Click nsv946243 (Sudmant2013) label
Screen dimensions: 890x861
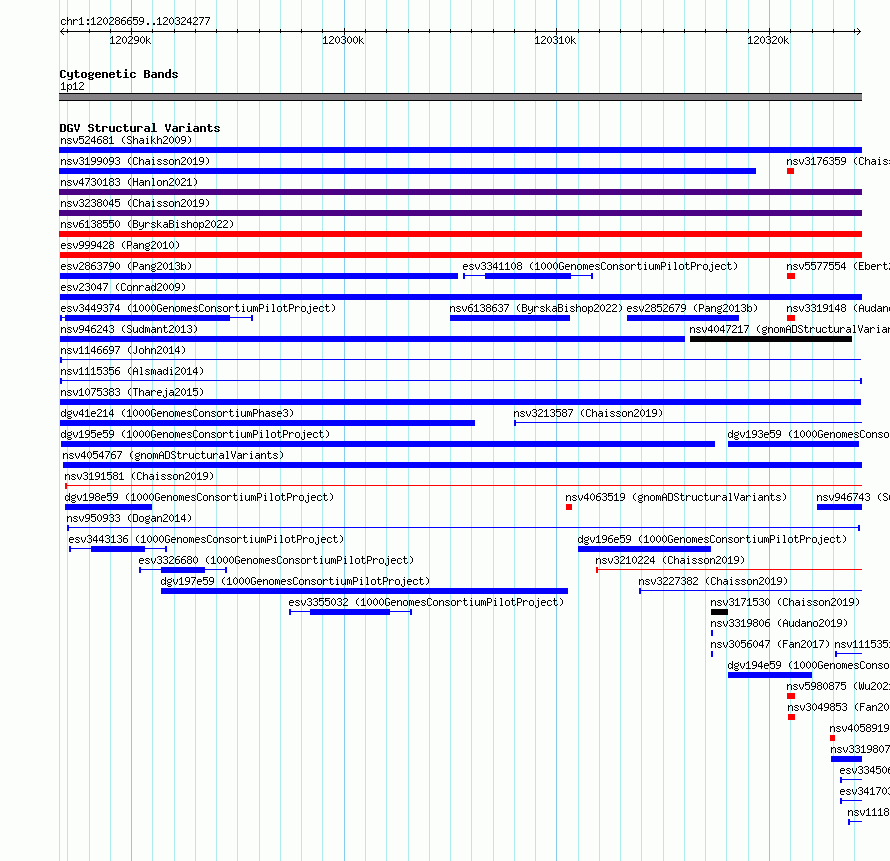coord(129,329)
